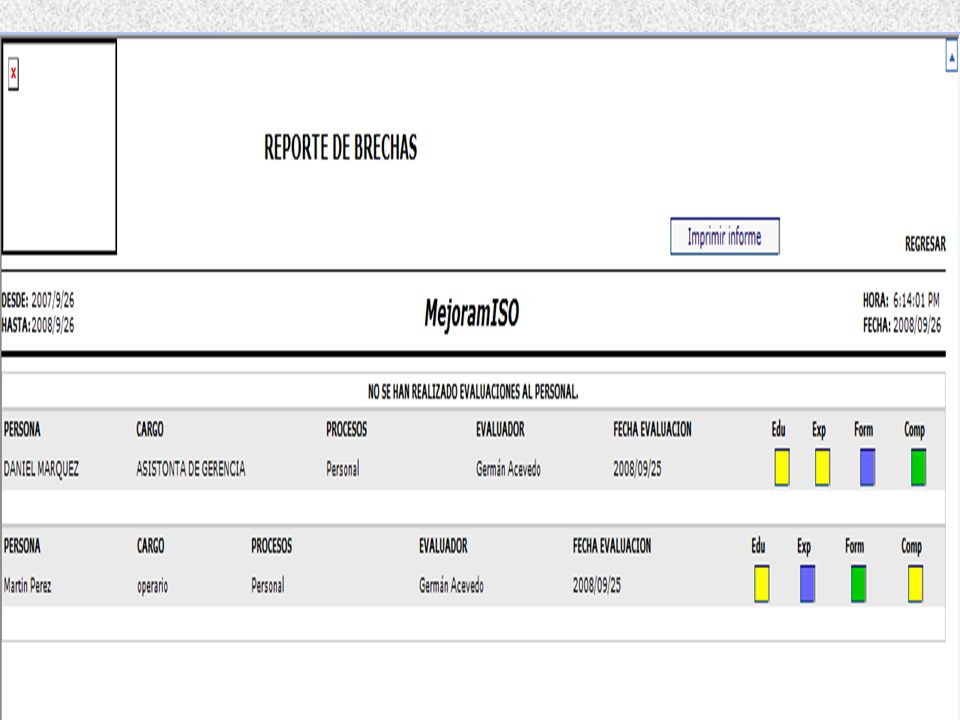The image size is (960, 720).
Task: Select the Exp blue swatch for Martin Perez
Action: [808, 584]
